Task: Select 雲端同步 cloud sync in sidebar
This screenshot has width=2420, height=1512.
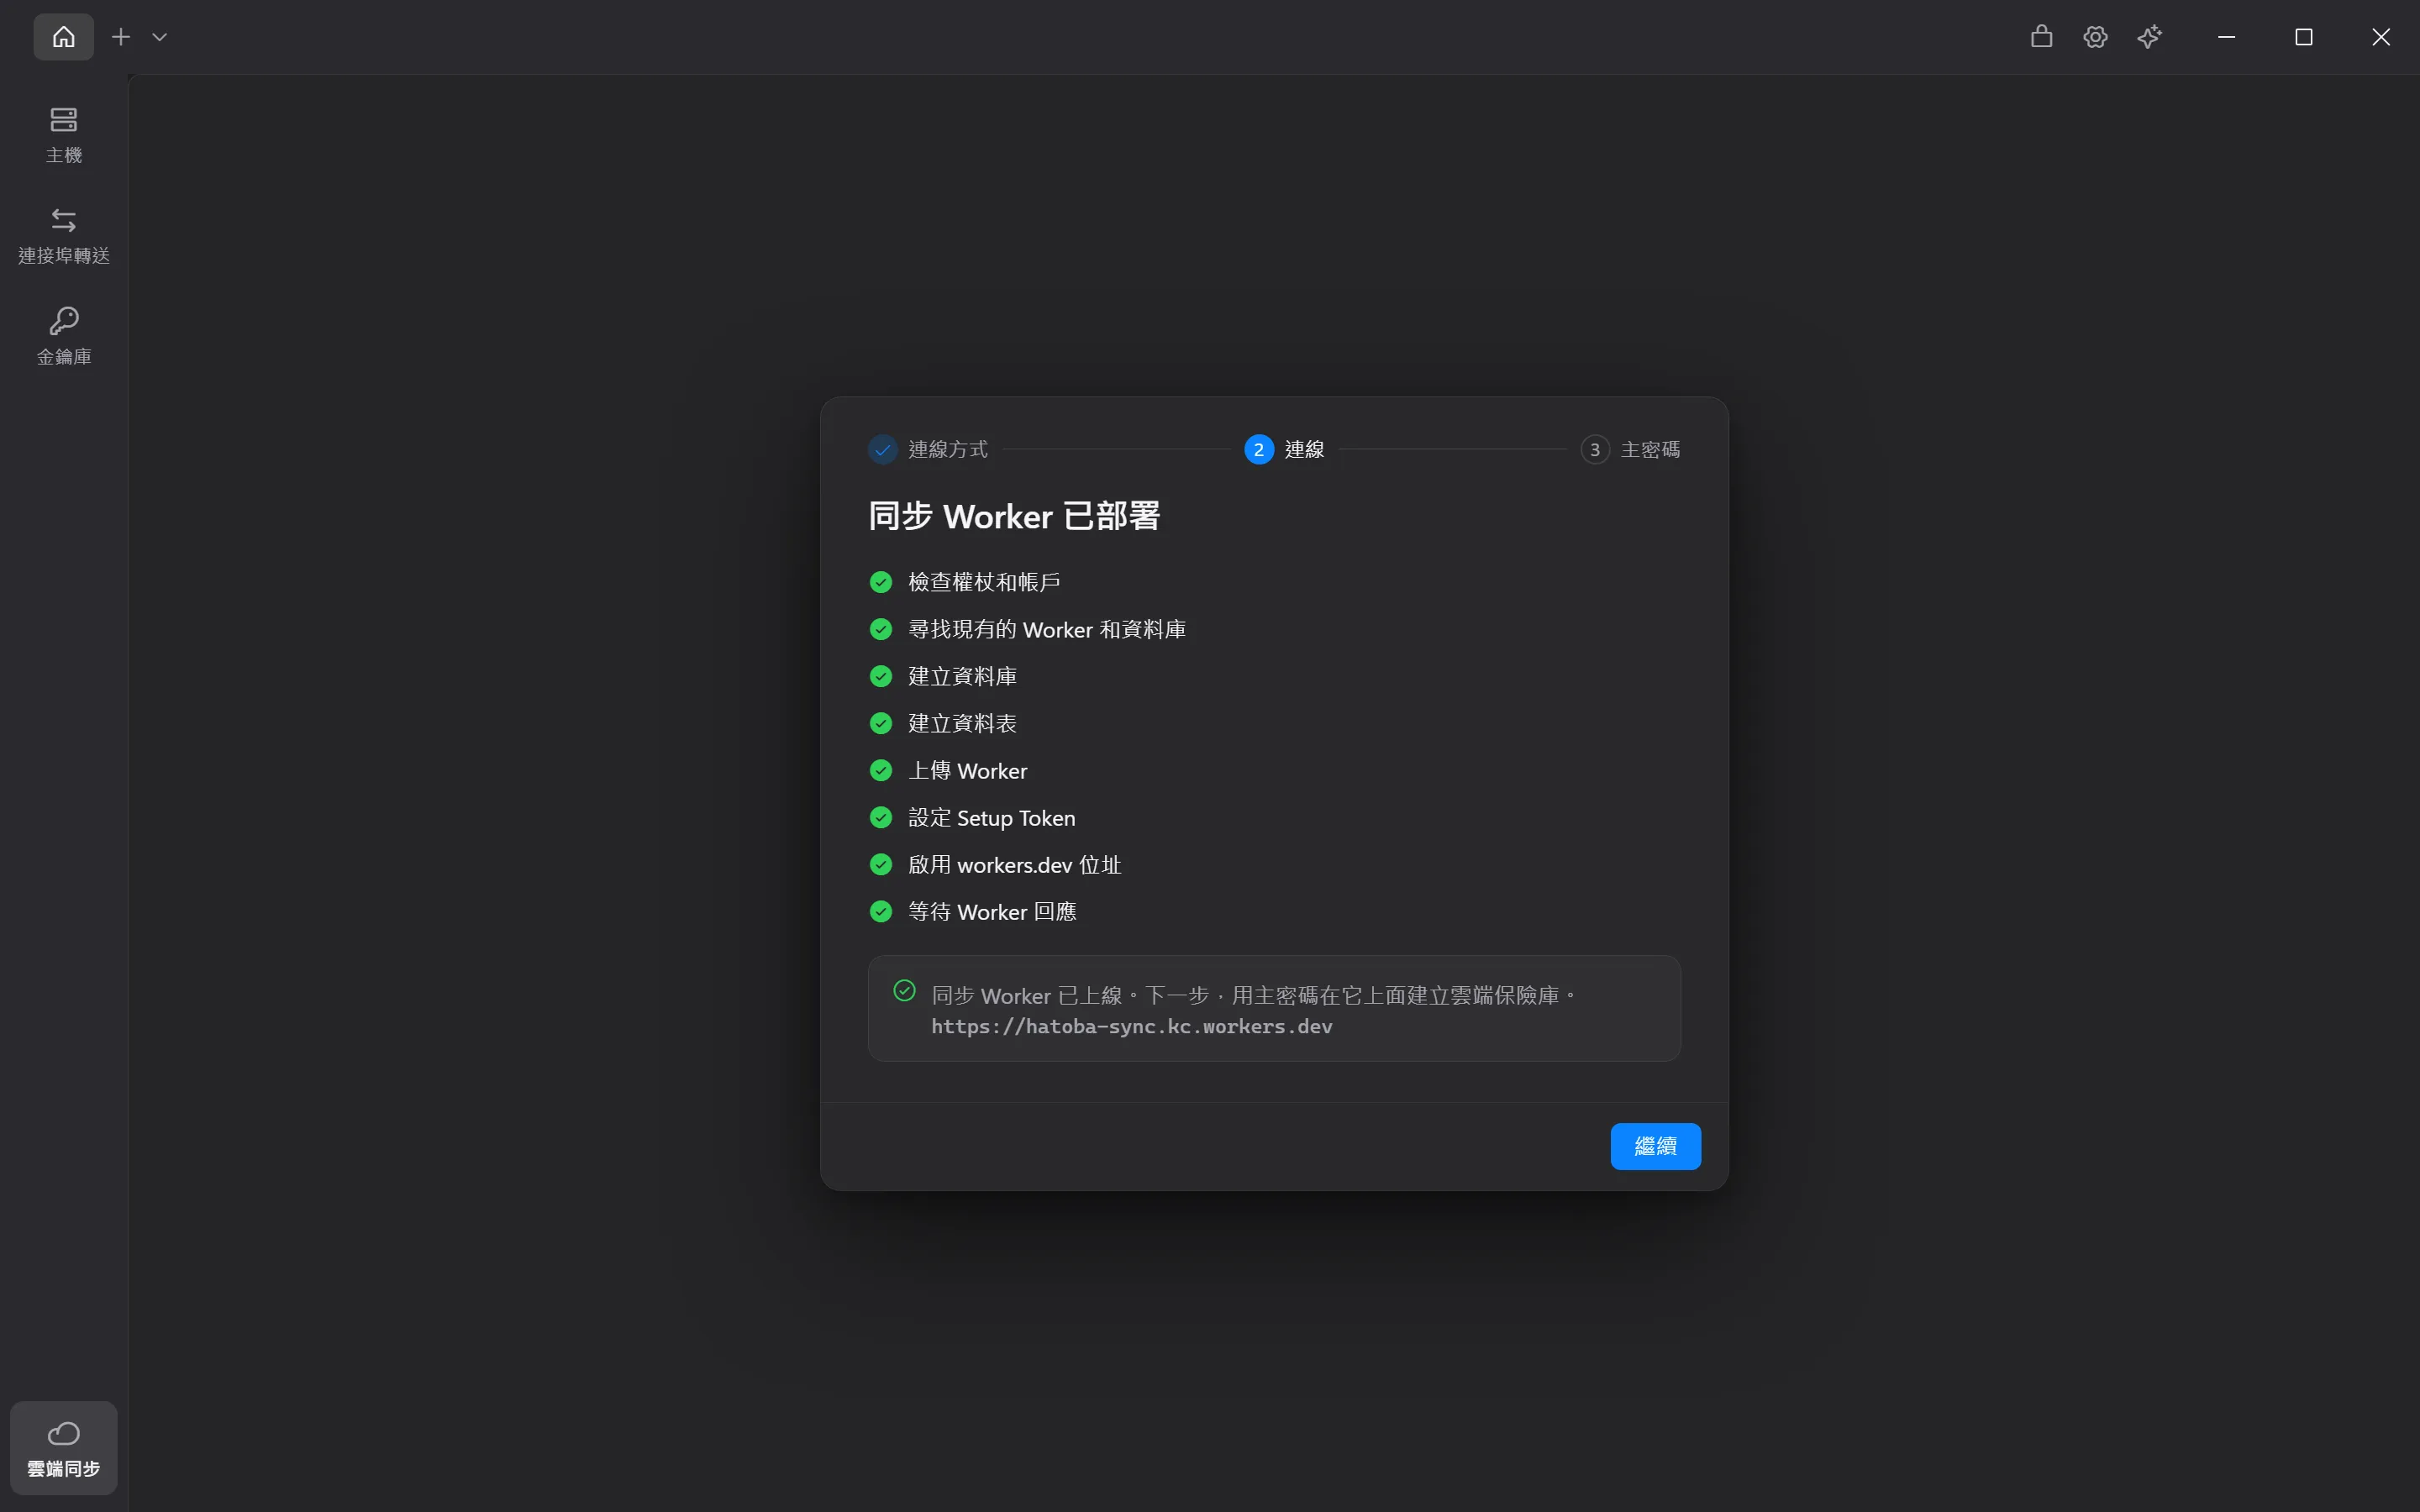Action: point(63,1448)
